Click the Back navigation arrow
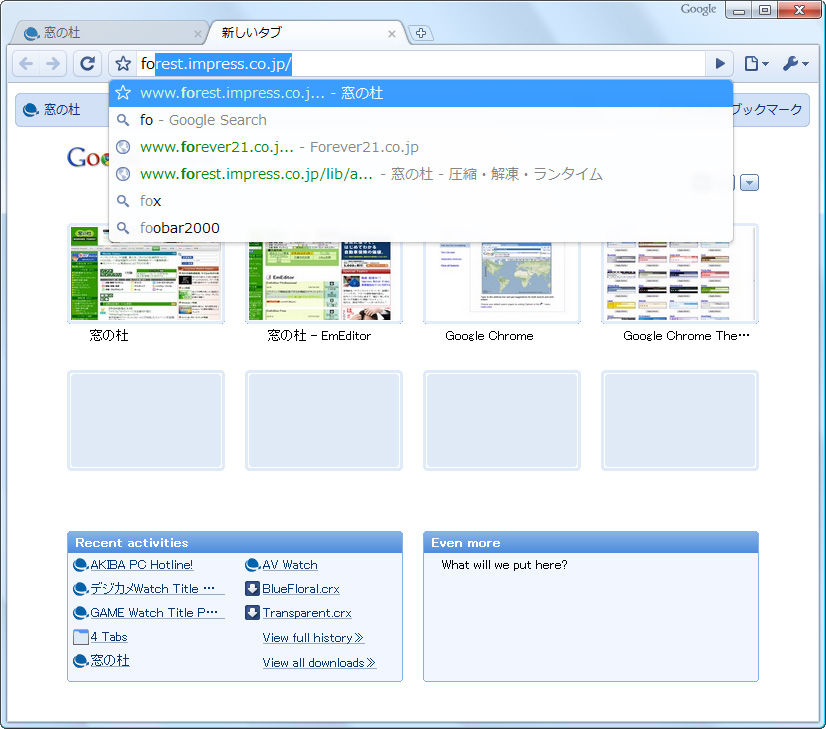 pos(26,63)
